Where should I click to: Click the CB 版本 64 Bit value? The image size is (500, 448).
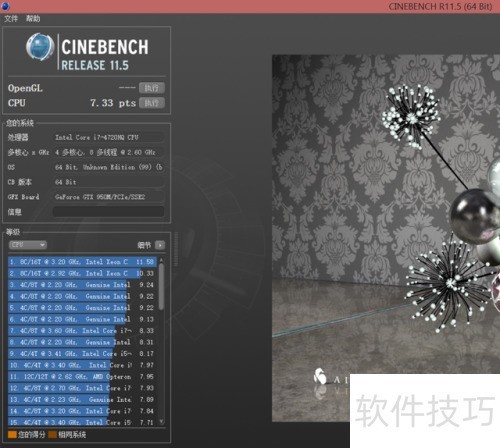[108, 182]
